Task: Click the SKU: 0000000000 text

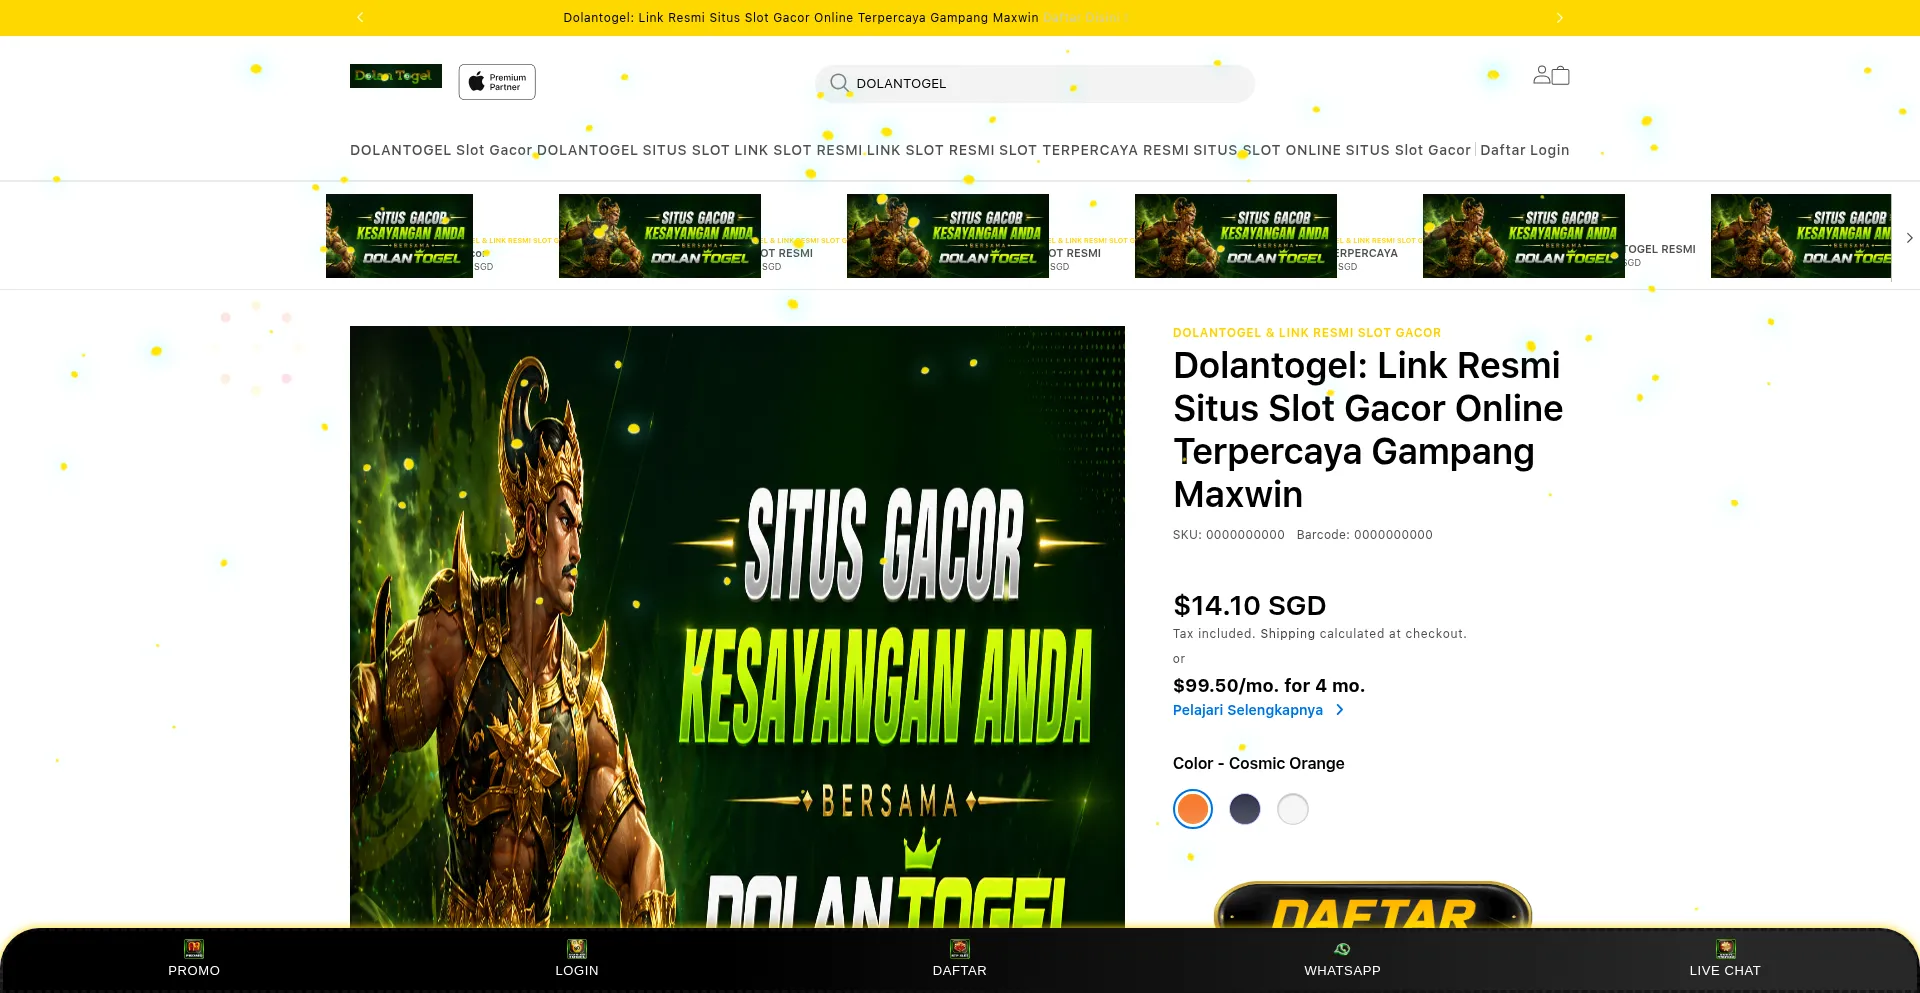Action: [x=1229, y=535]
